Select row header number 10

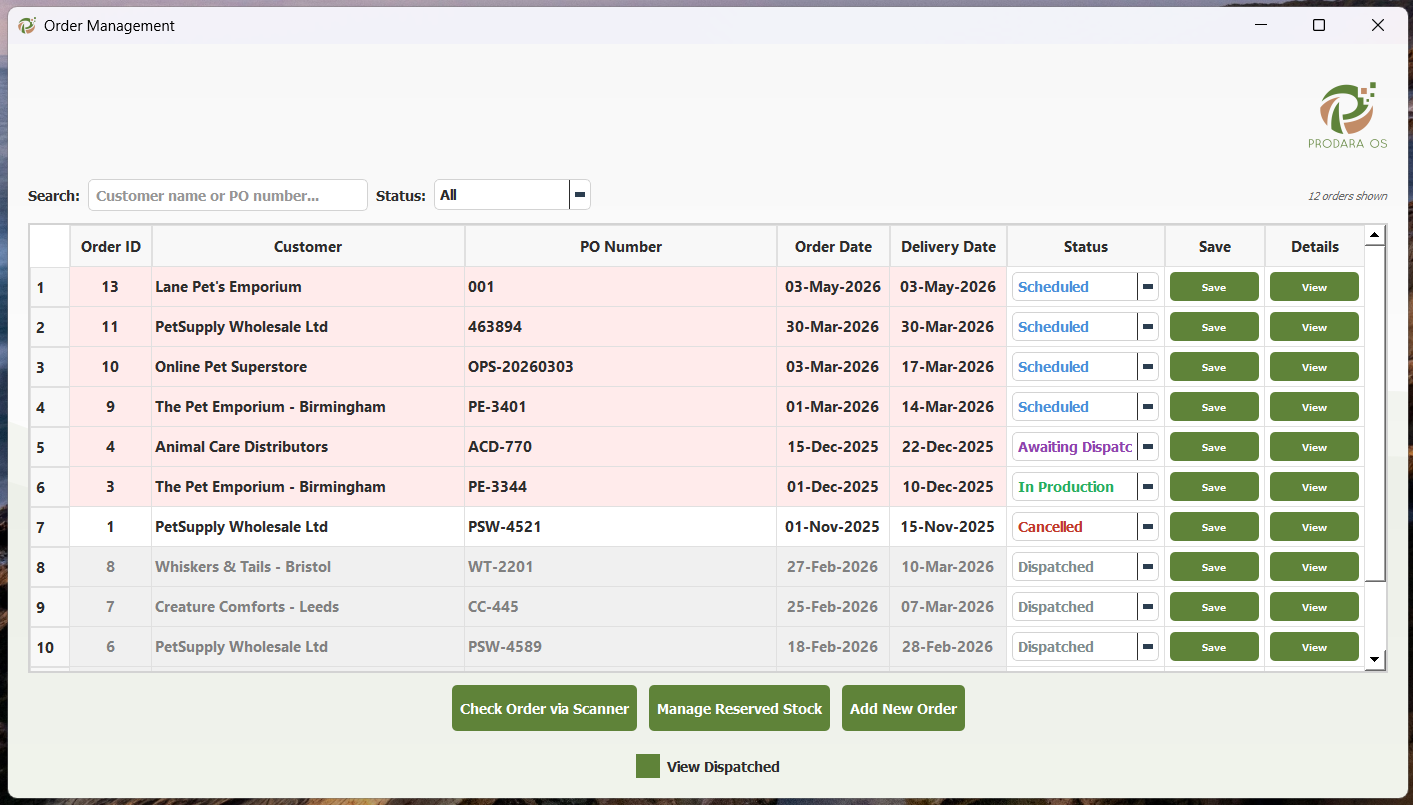(x=50, y=647)
